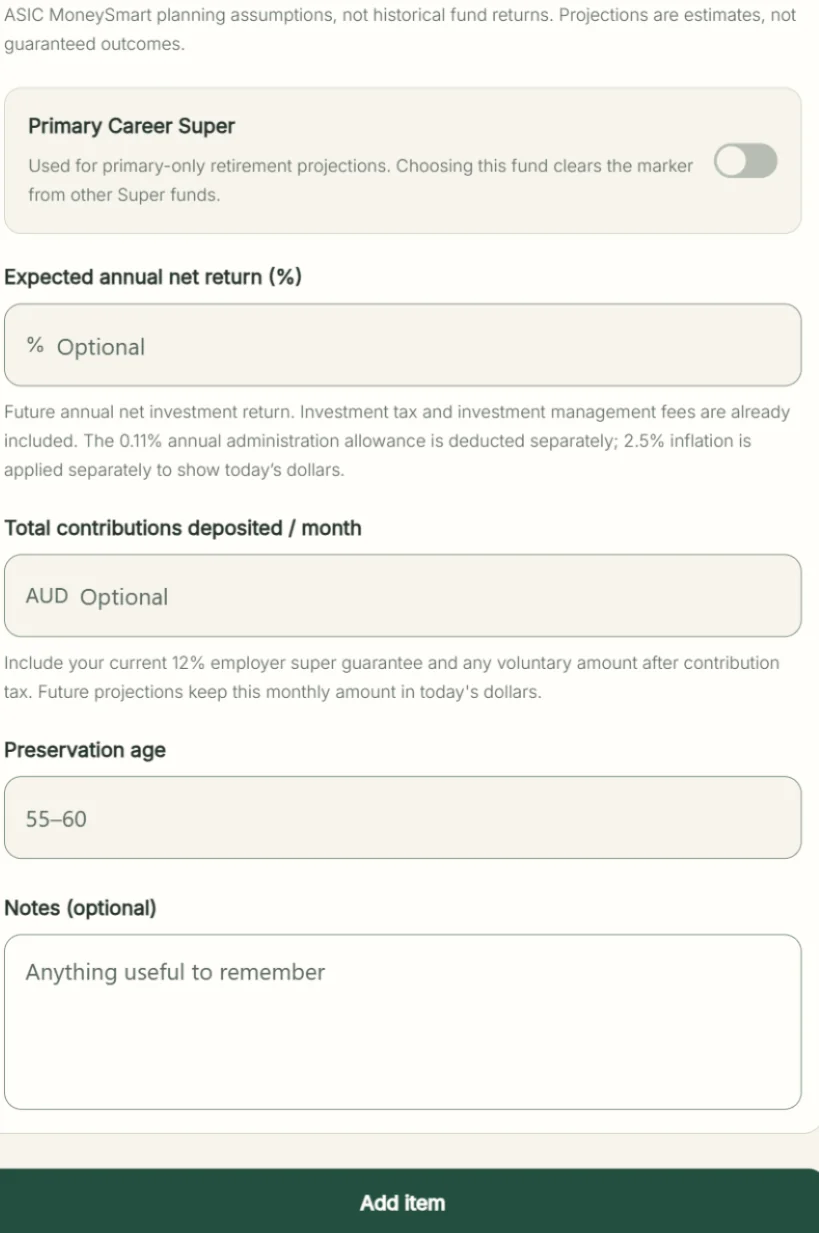Screen dimensions: 819x1233
Task: Click inside the Notes text area
Action: click(403, 1022)
